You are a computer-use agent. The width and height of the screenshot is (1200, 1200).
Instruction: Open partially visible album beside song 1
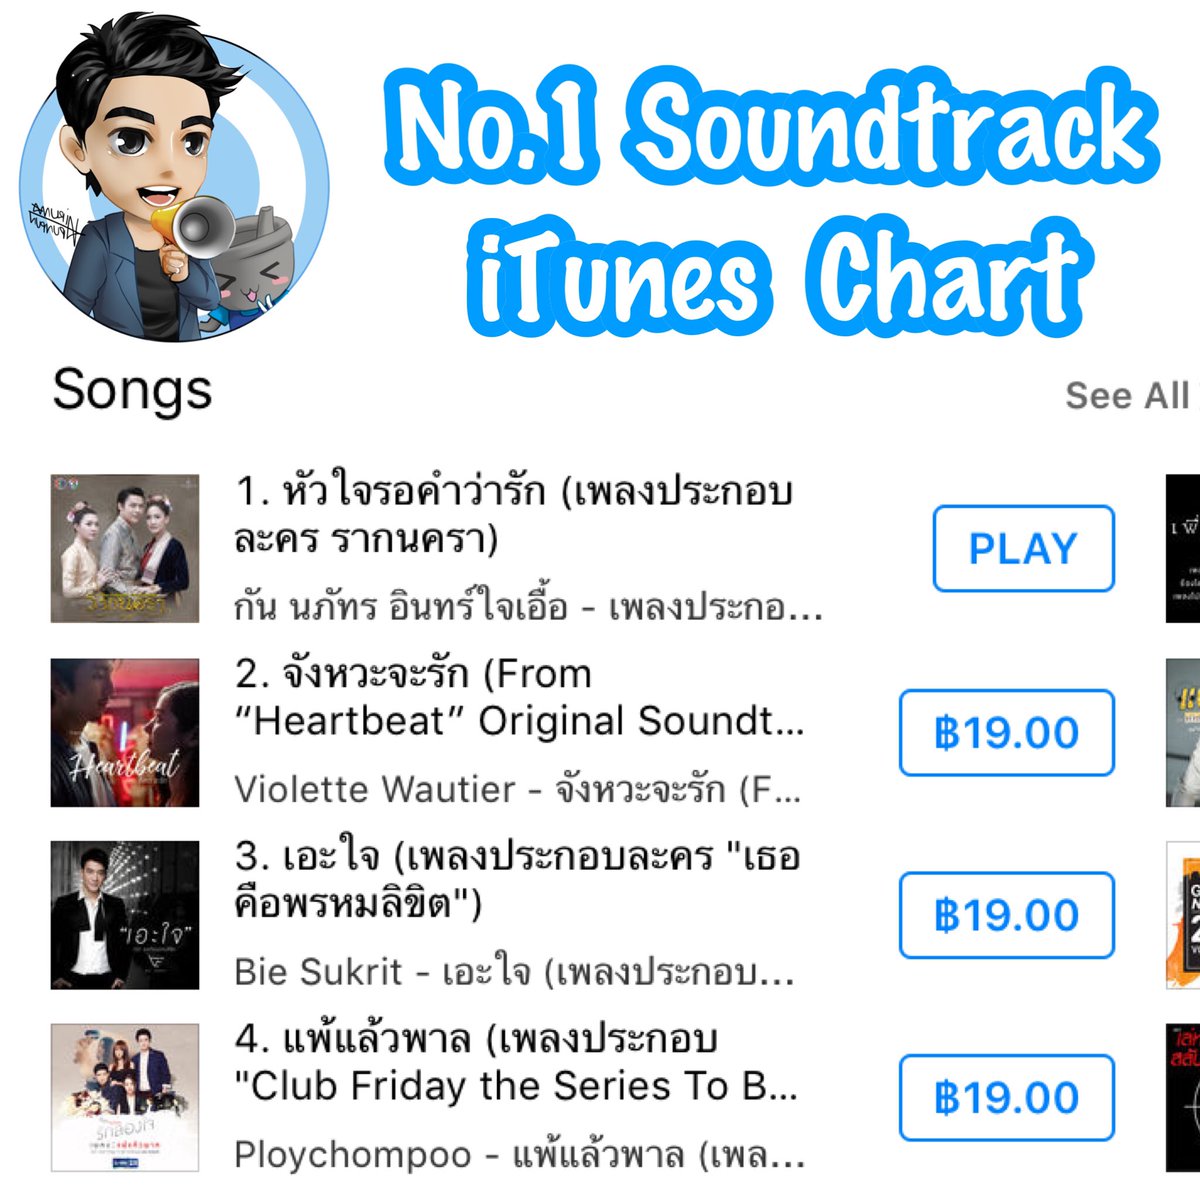point(1183,549)
